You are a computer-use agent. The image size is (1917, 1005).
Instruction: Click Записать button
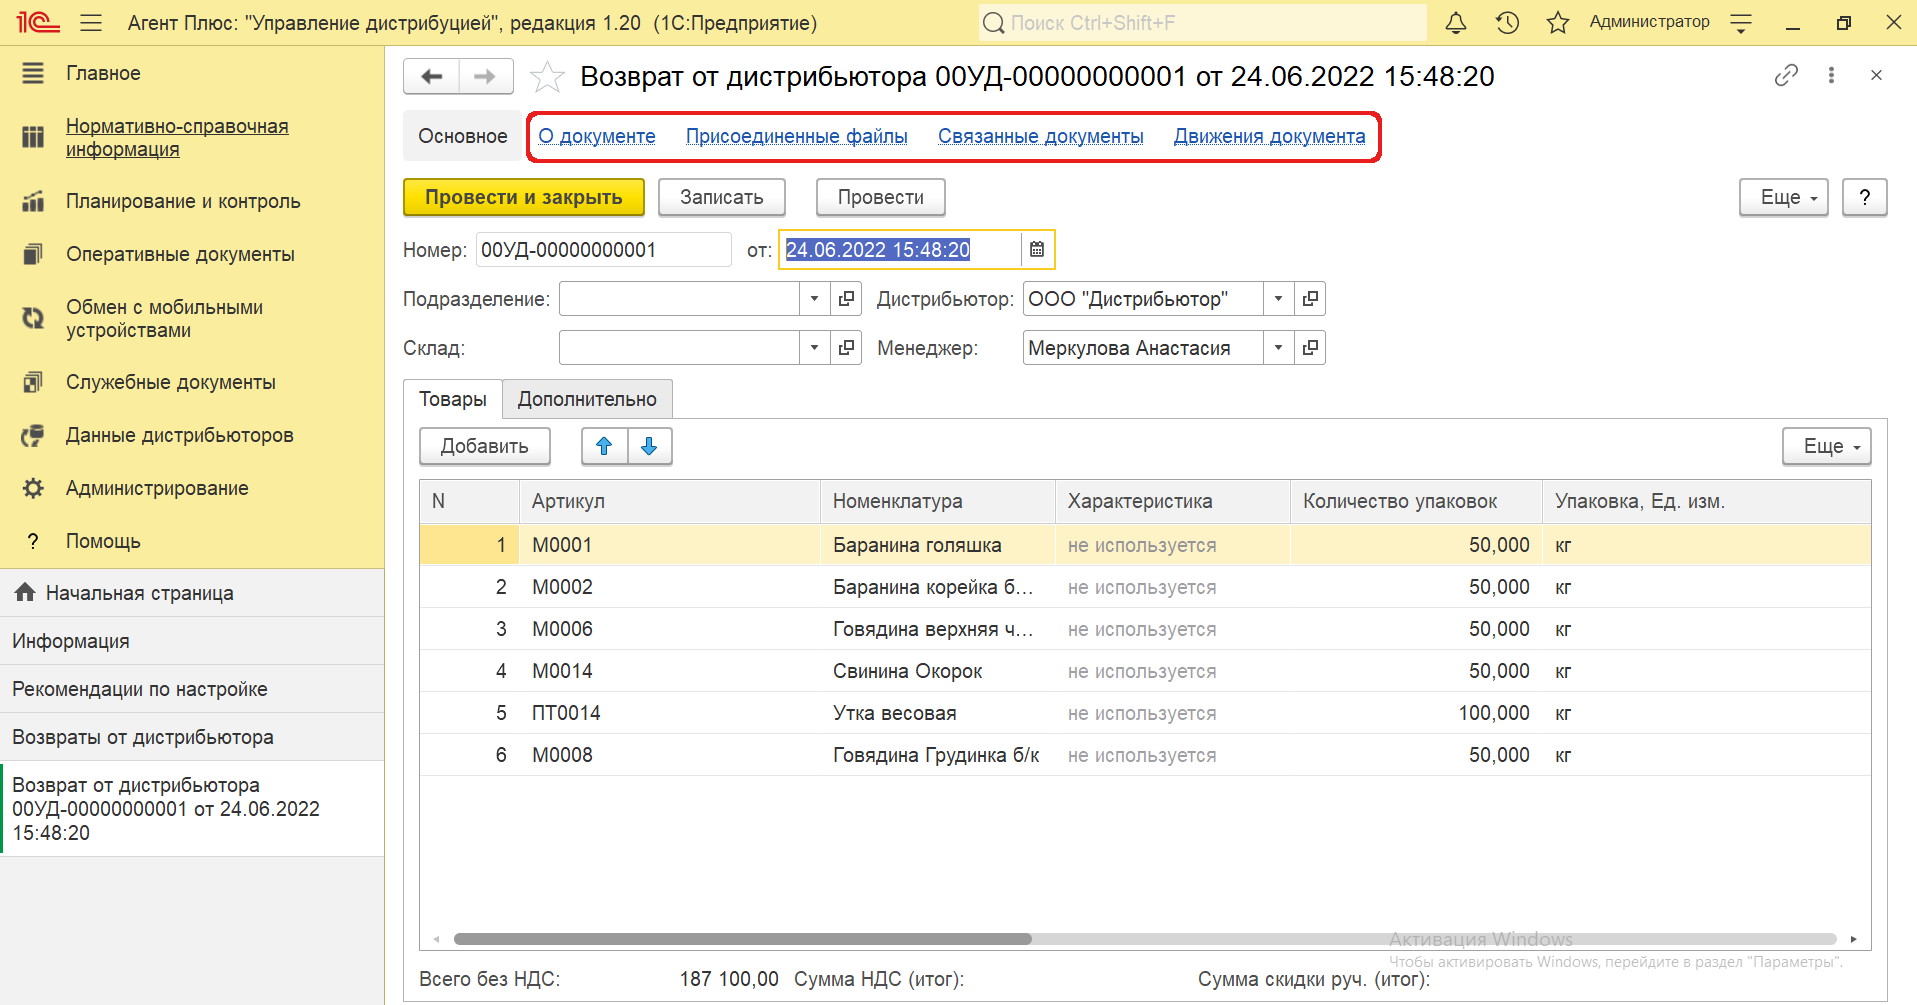722,197
